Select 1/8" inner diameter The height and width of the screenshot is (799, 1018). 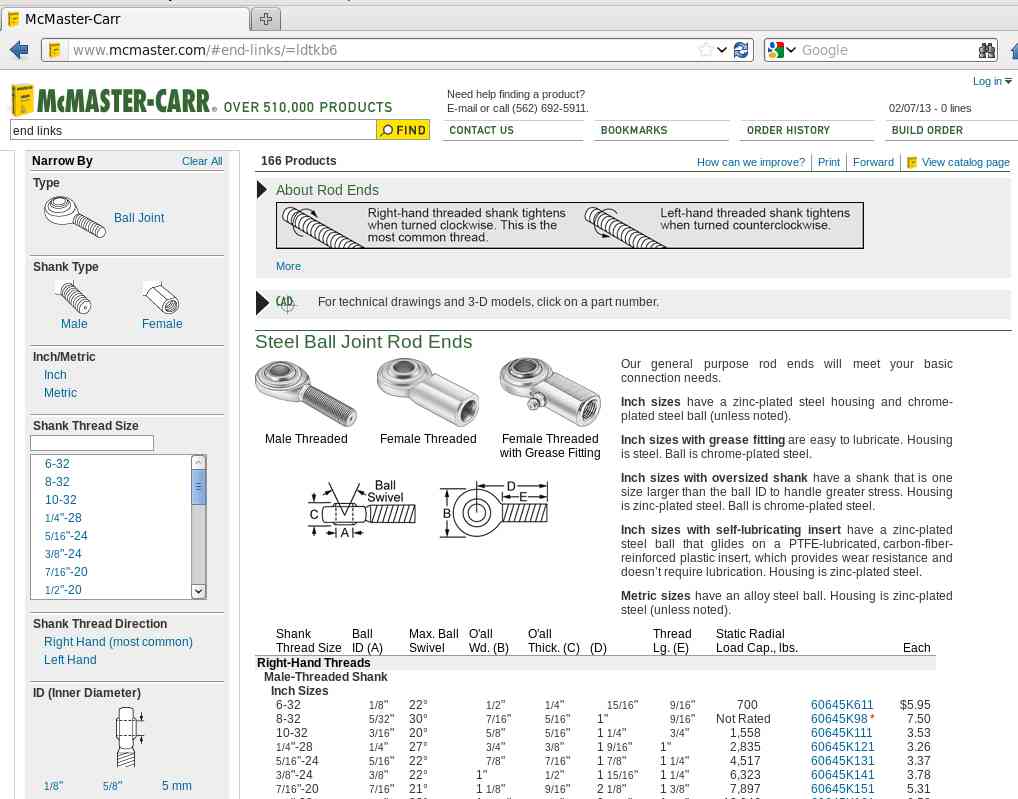(54, 785)
